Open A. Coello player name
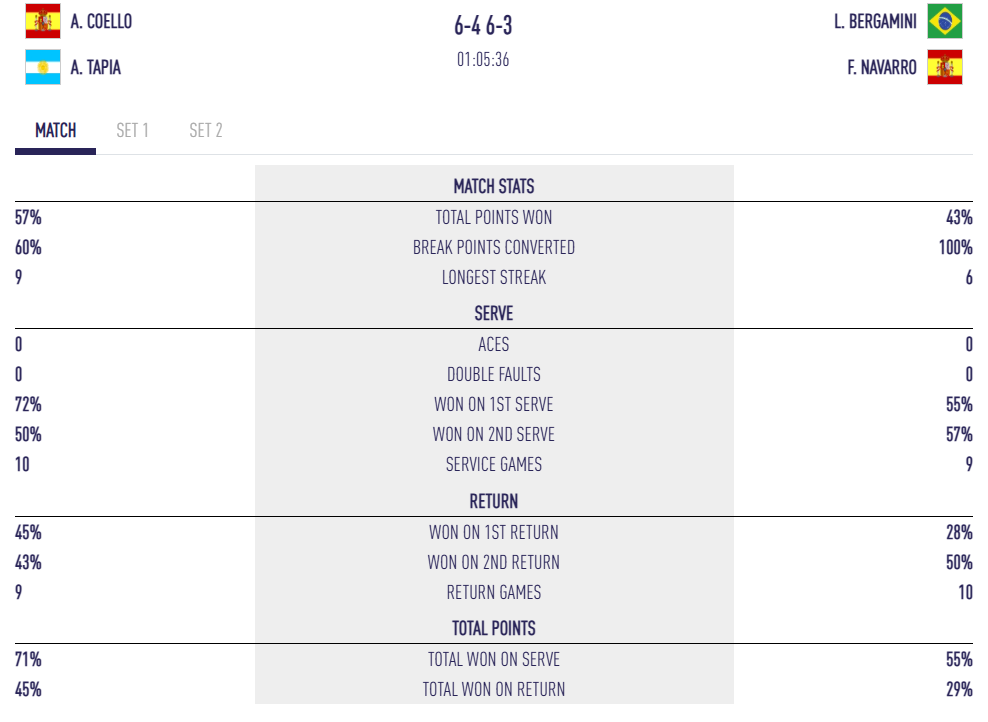 pos(101,21)
